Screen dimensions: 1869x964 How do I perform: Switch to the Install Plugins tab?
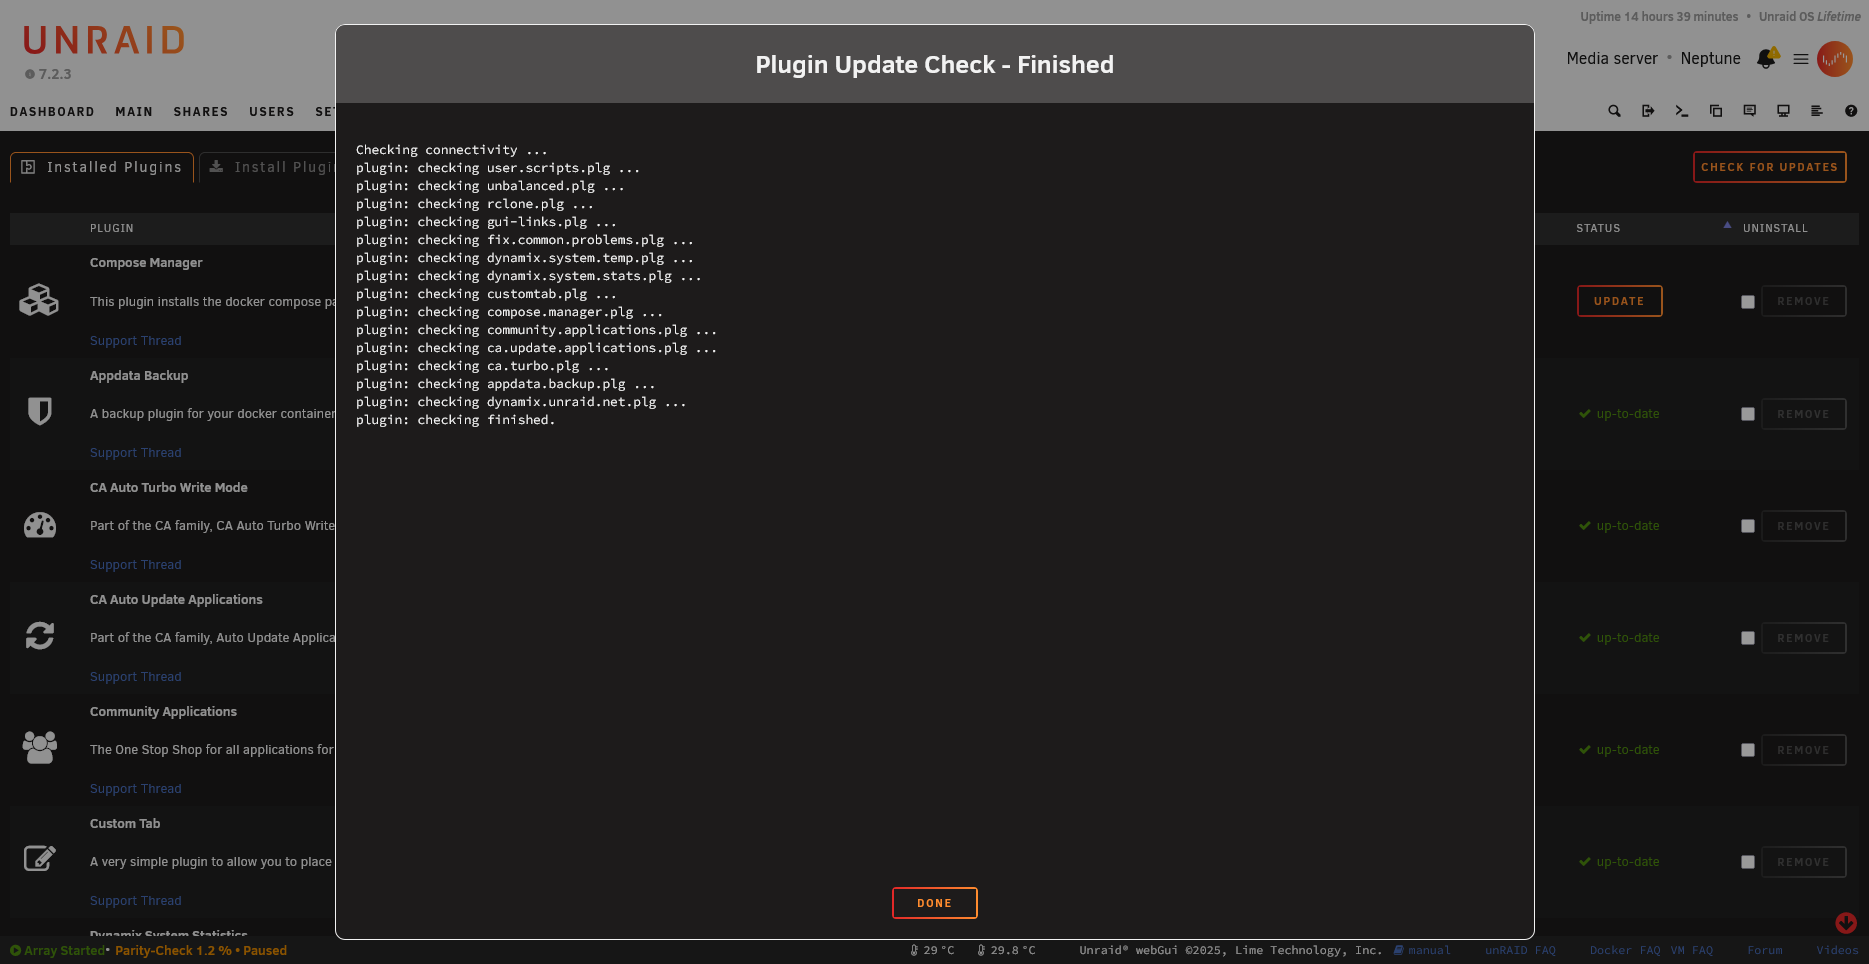[x=280, y=167]
